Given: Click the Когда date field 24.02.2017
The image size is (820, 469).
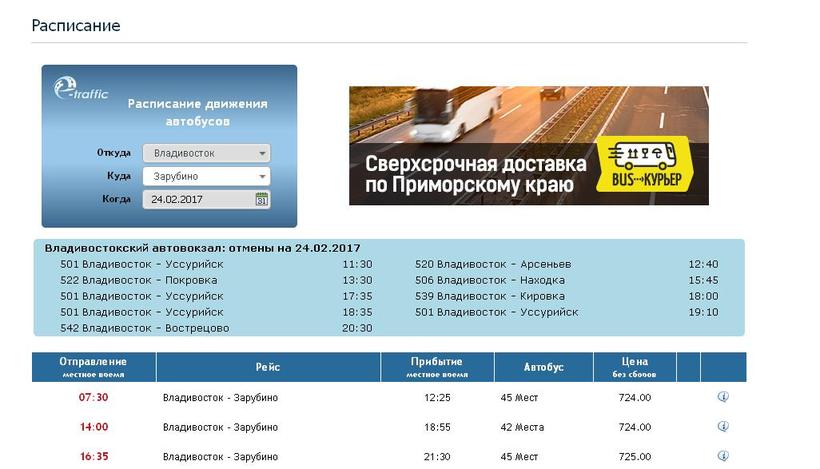Looking at the screenshot, I should coord(198,199).
